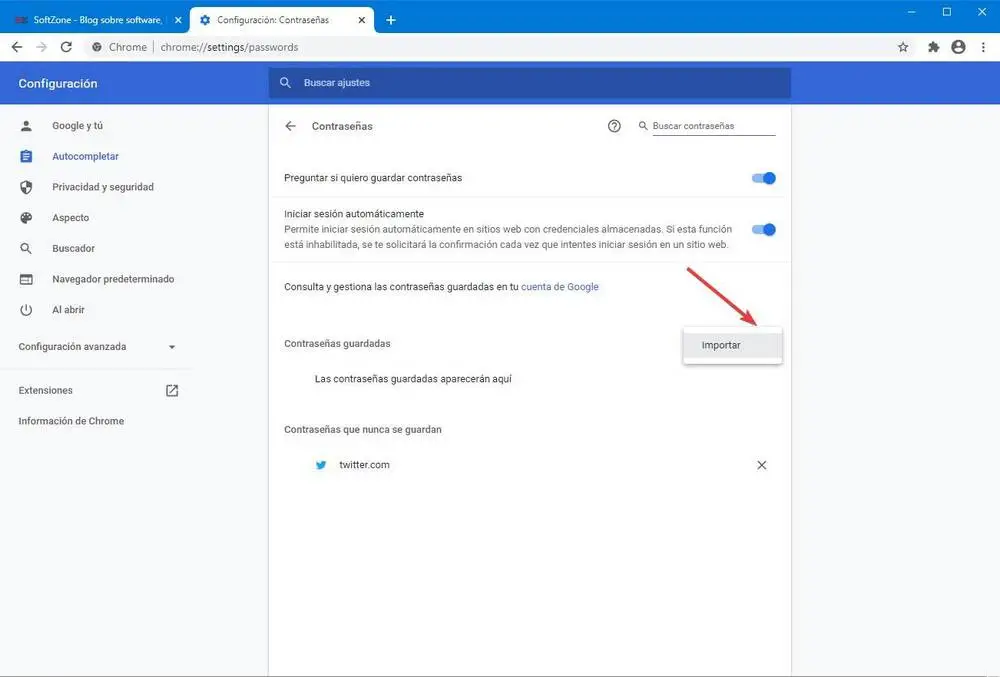Image resolution: width=1000 pixels, height=677 pixels.
Task: Open the help question mark icon
Action: point(614,126)
